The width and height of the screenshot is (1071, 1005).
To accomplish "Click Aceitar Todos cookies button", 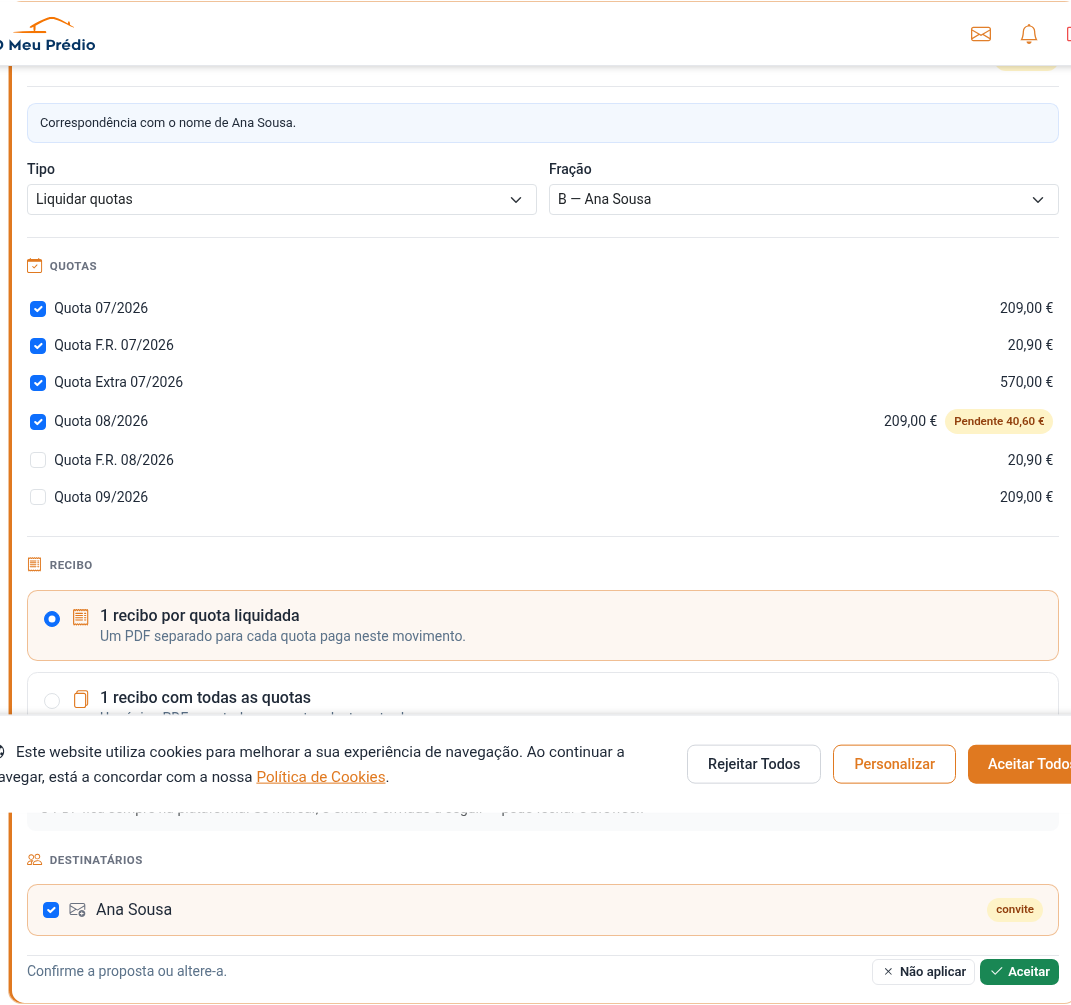I will (1020, 764).
